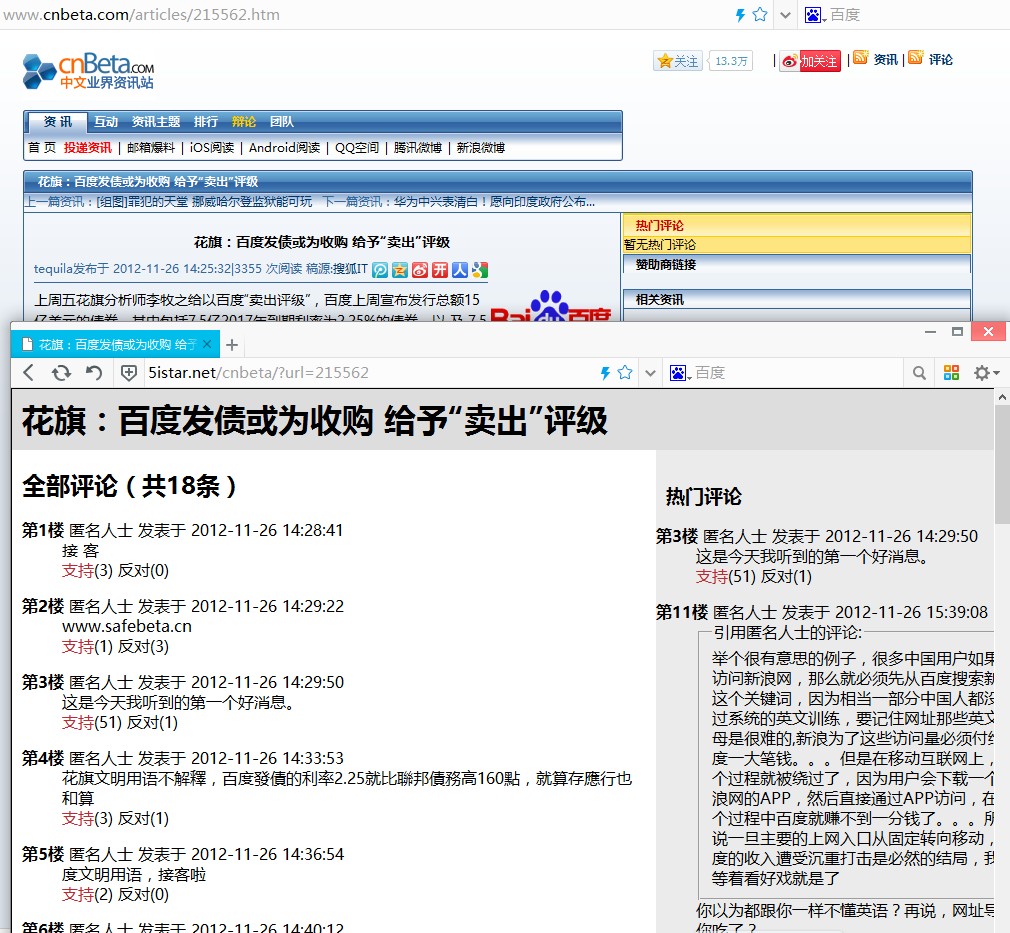Bookmark the cnbeta page with the back window star icon
The width and height of the screenshot is (1010, 933).
click(x=760, y=15)
